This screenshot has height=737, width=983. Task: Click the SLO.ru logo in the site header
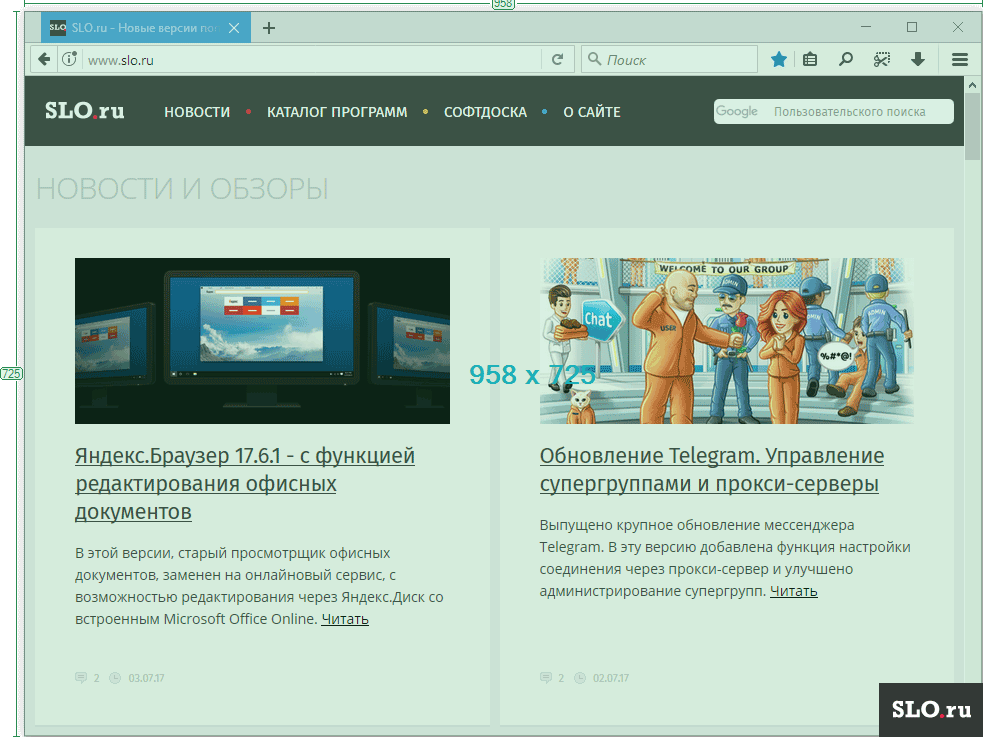(x=85, y=111)
